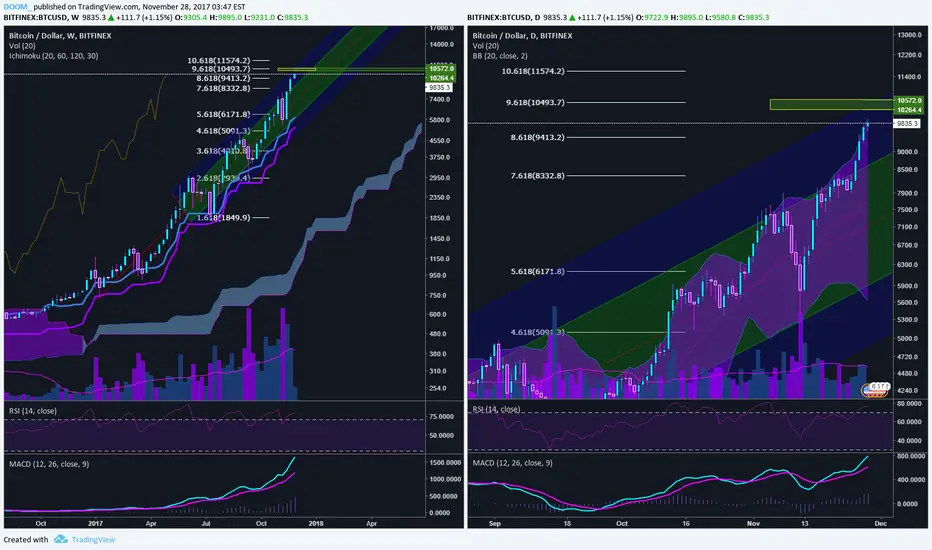Select the 9.618(10493.7) Fib label on weekly chart
This screenshot has height=550, width=932.
point(221,69)
